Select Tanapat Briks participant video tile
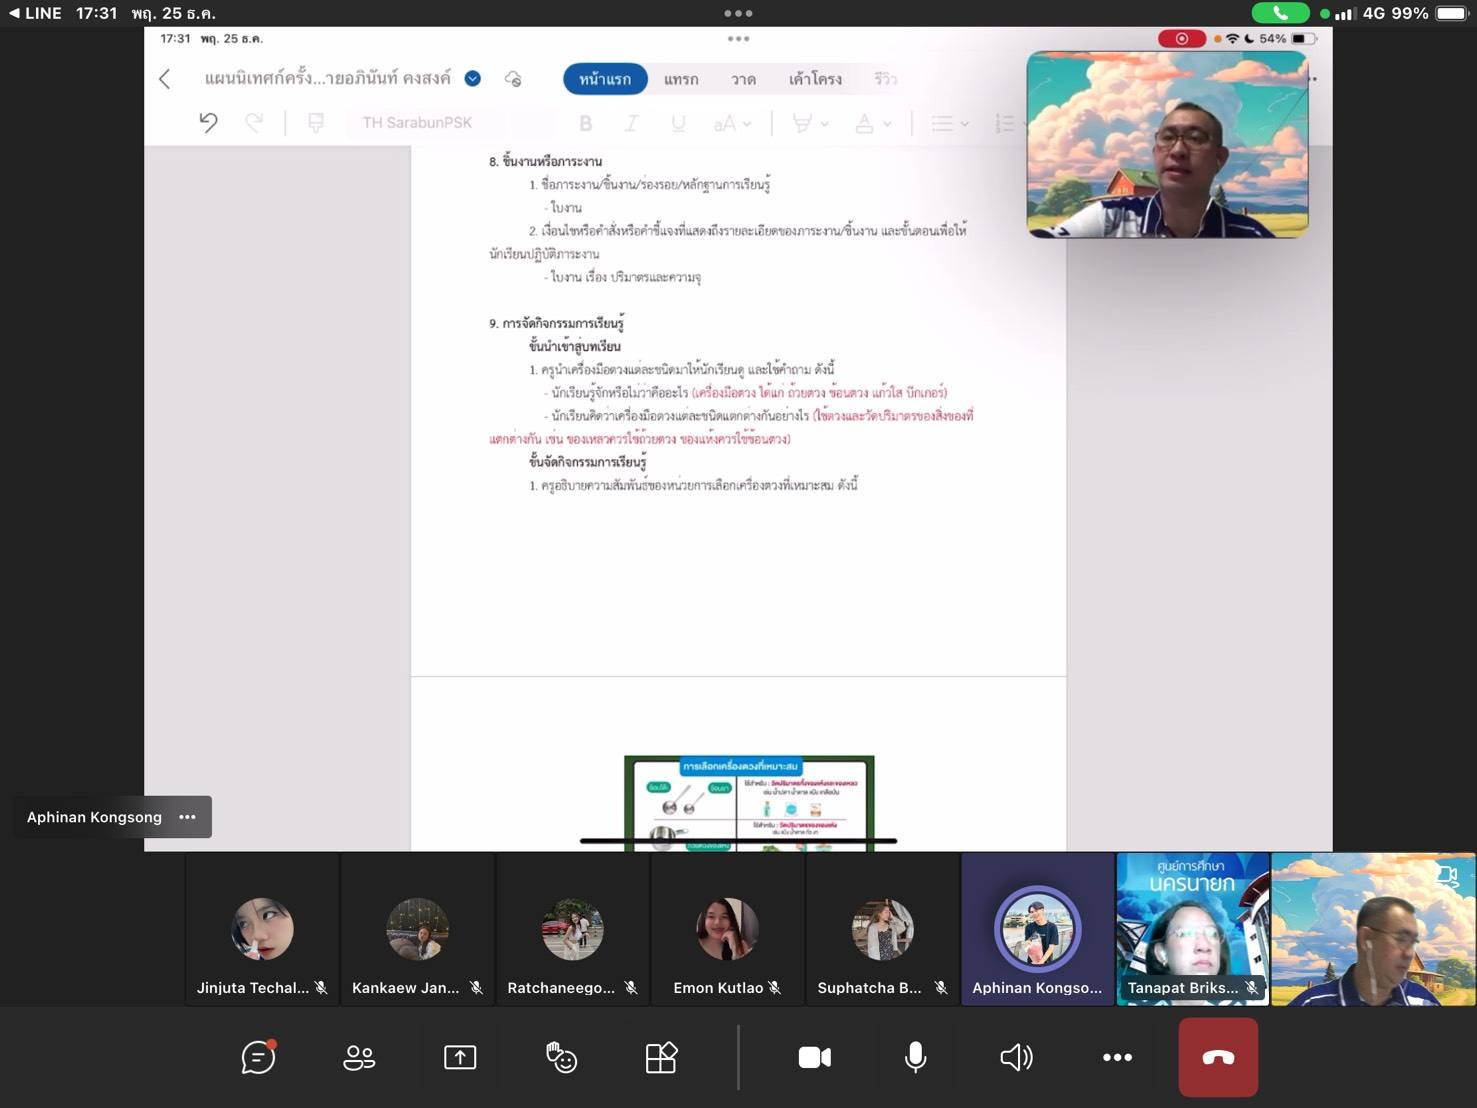Screen dimensions: 1477x1108 click(1192, 928)
